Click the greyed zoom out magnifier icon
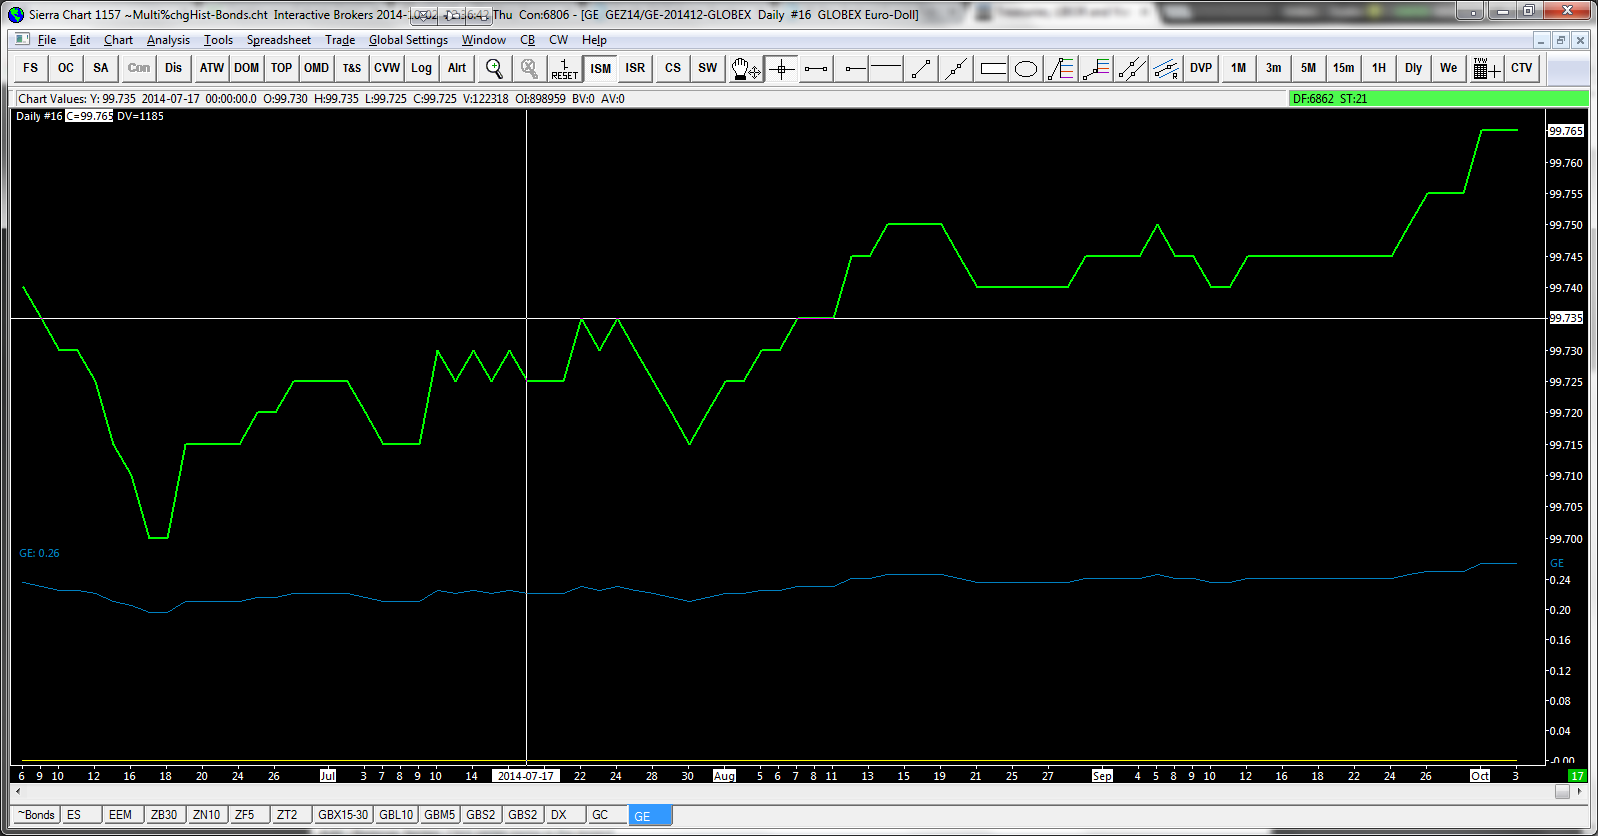 529,68
